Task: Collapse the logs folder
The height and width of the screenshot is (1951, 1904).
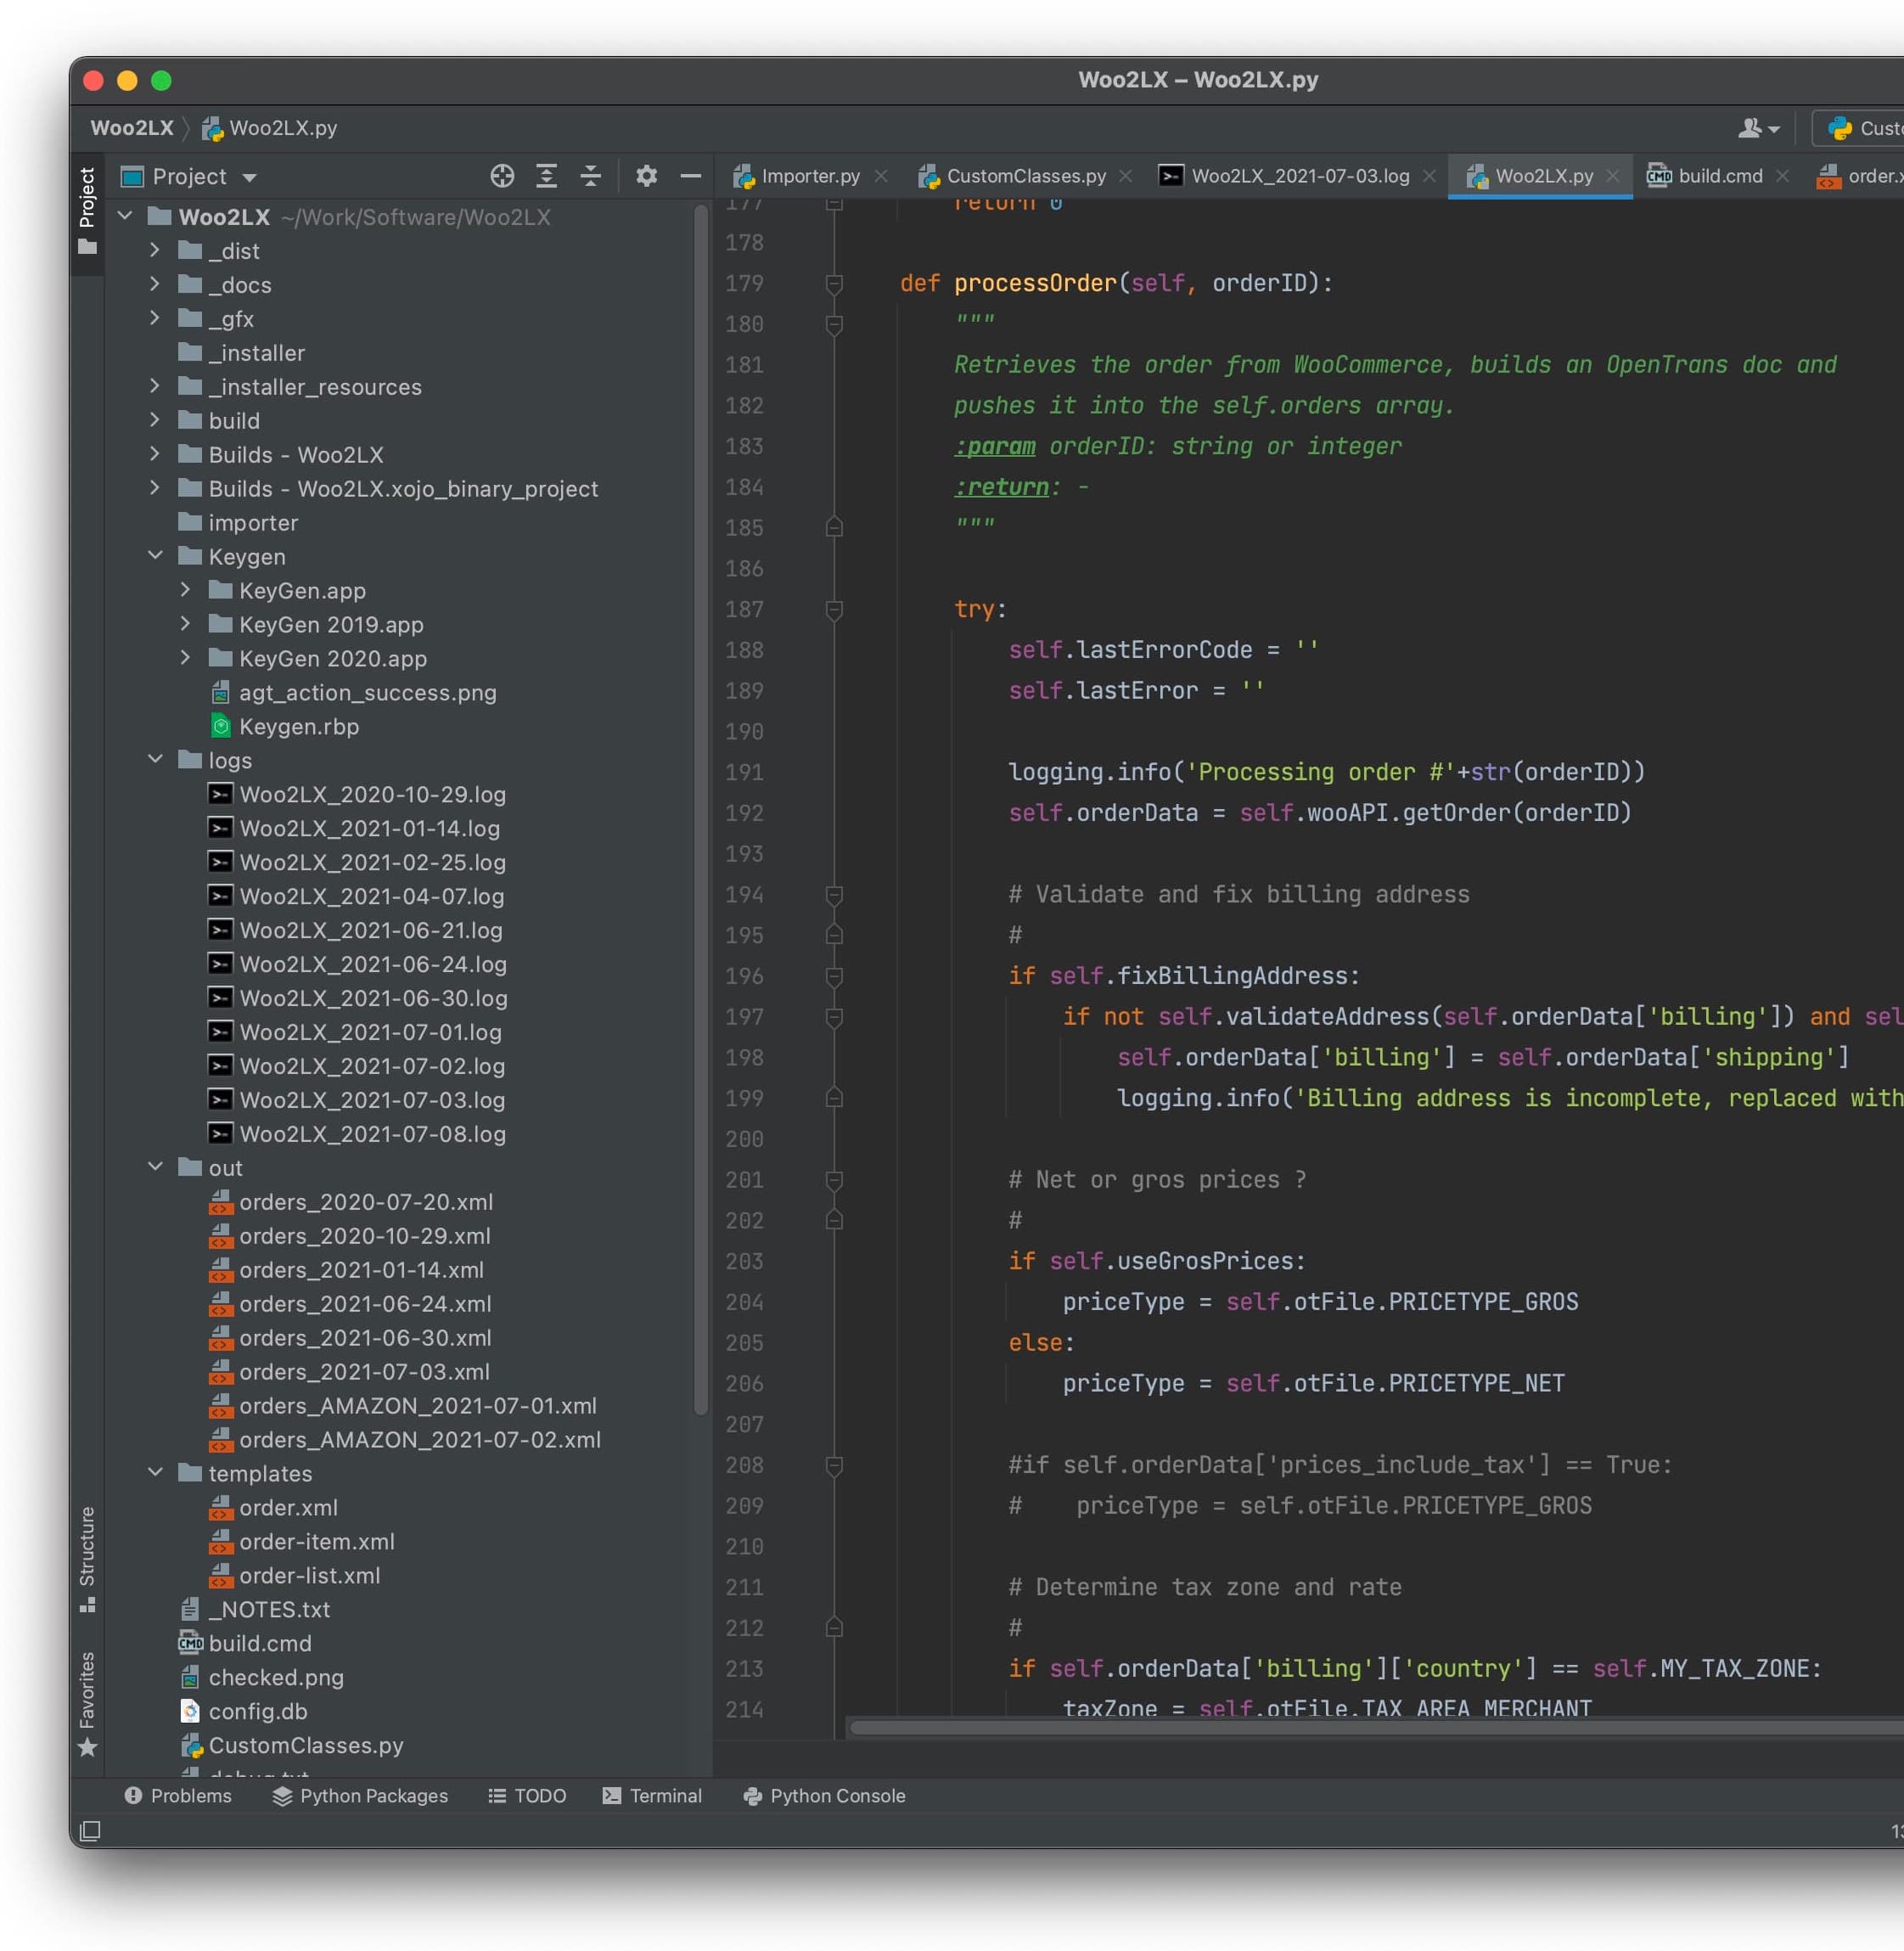Action: pyautogui.click(x=155, y=760)
